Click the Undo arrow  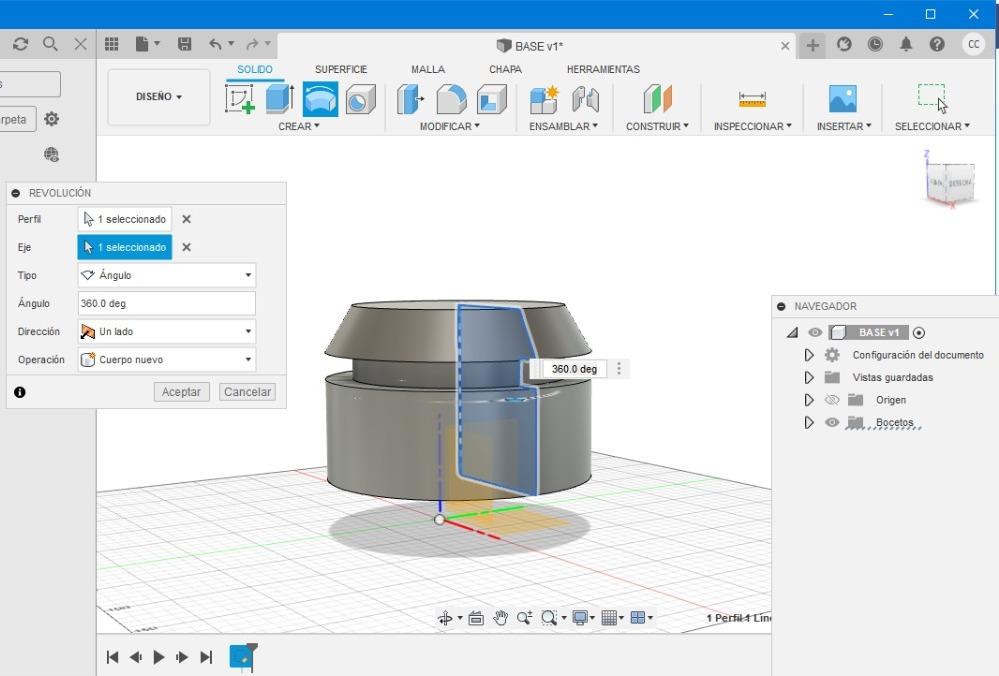(215, 44)
